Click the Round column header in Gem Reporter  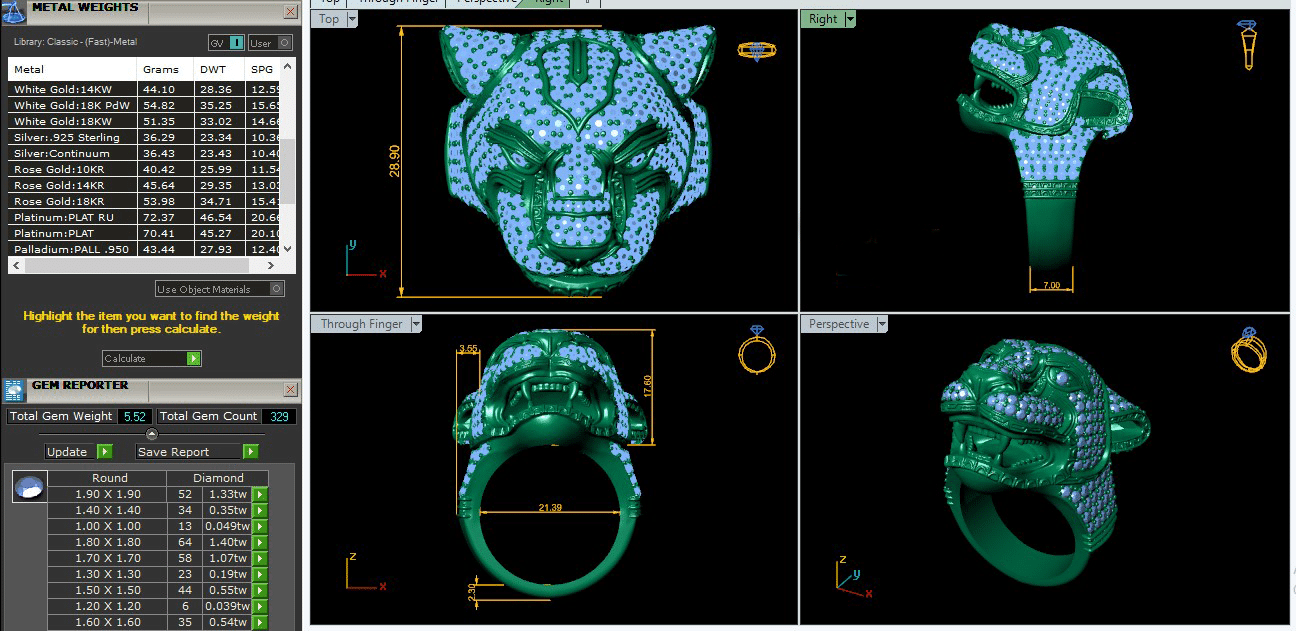(x=109, y=478)
